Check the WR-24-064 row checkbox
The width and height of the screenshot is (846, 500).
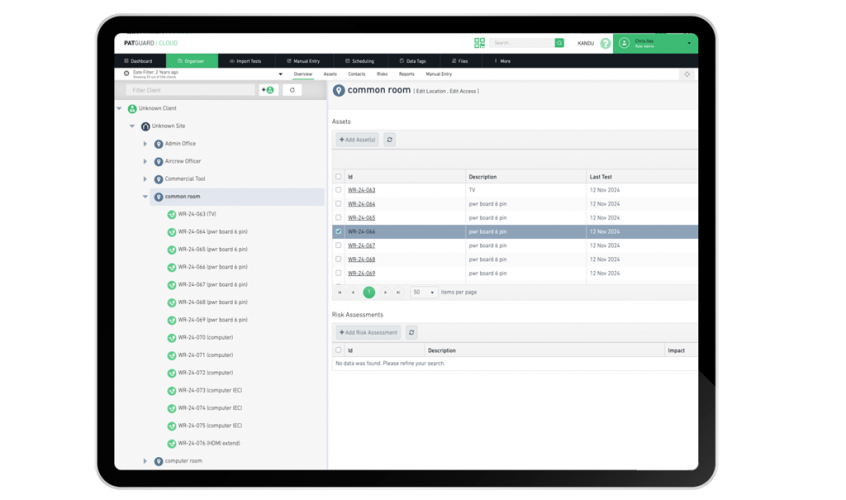point(338,204)
